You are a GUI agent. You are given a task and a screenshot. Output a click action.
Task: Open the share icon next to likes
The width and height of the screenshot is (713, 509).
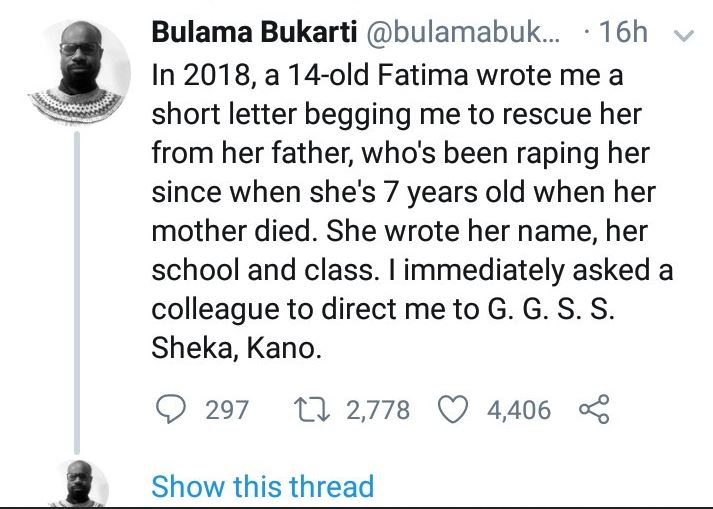[593, 409]
